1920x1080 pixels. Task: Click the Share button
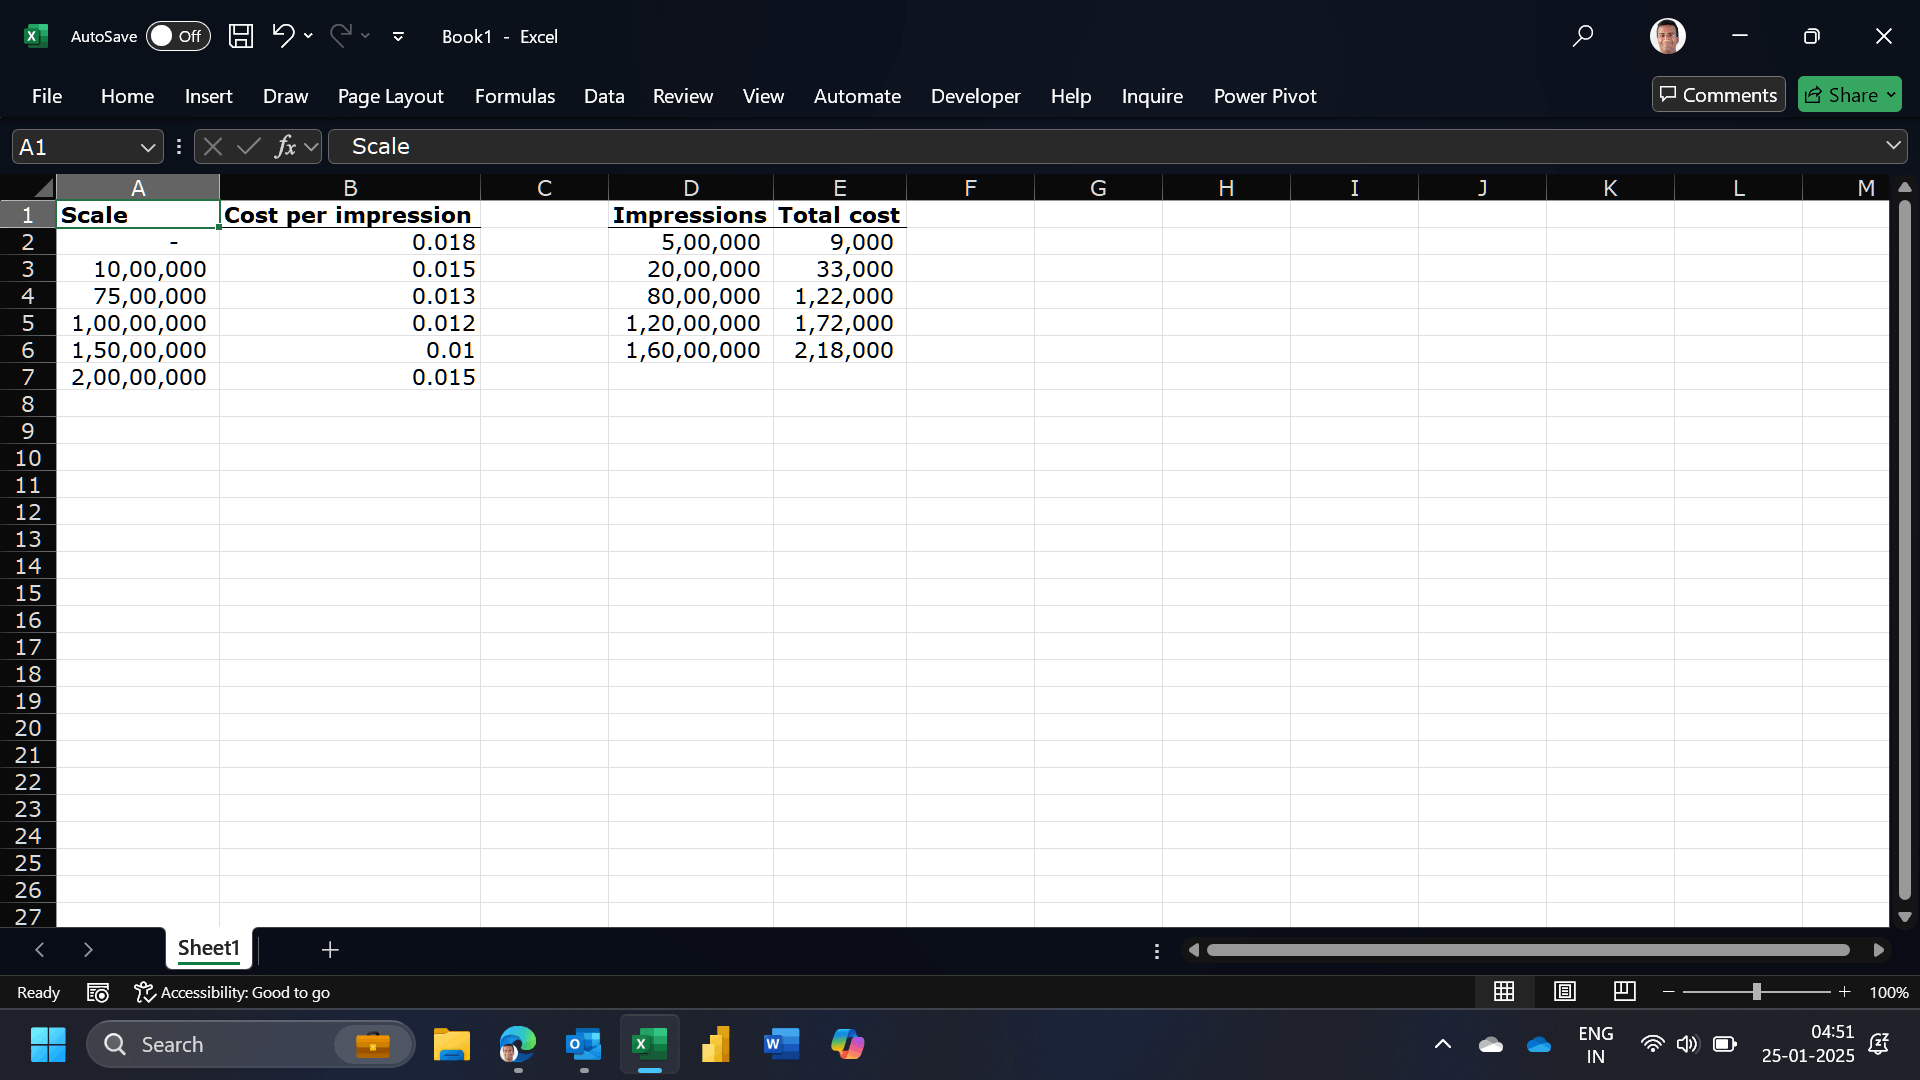pos(1849,94)
